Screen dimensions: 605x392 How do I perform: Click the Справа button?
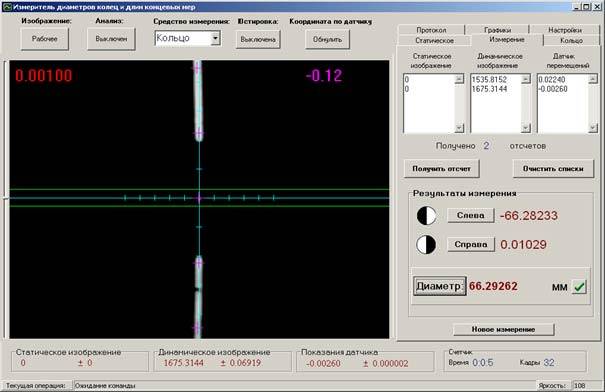(x=470, y=245)
